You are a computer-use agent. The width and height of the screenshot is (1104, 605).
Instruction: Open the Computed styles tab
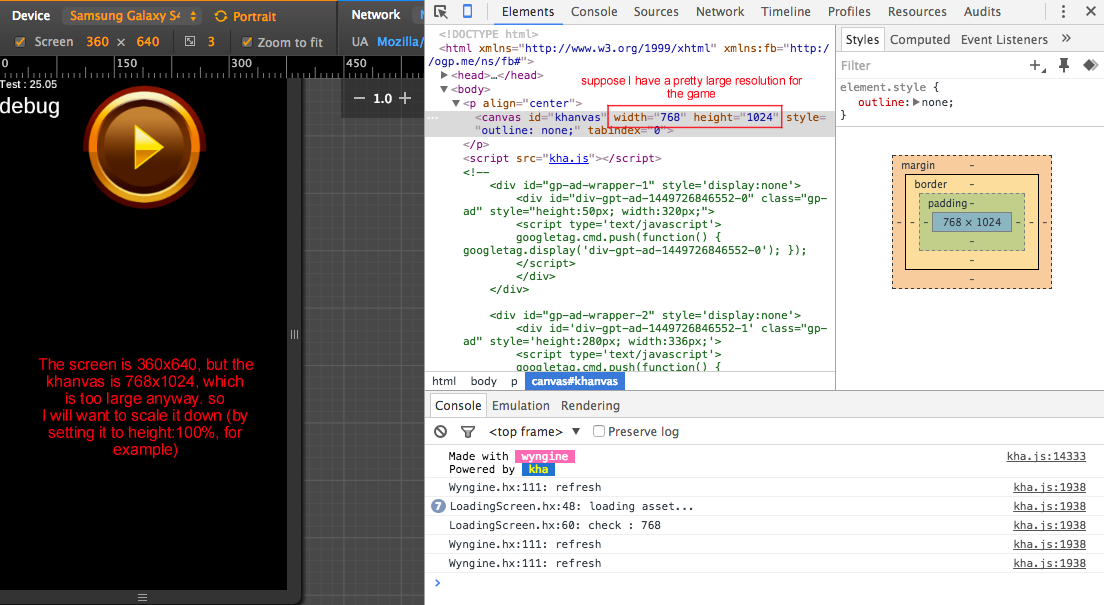click(920, 39)
